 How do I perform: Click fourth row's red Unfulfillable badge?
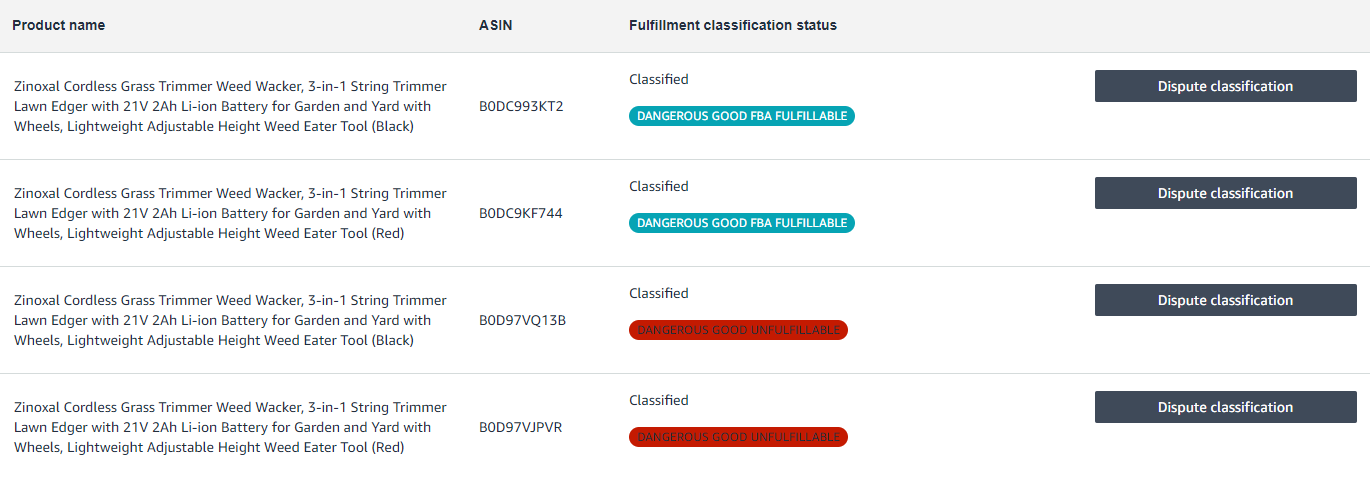point(738,437)
